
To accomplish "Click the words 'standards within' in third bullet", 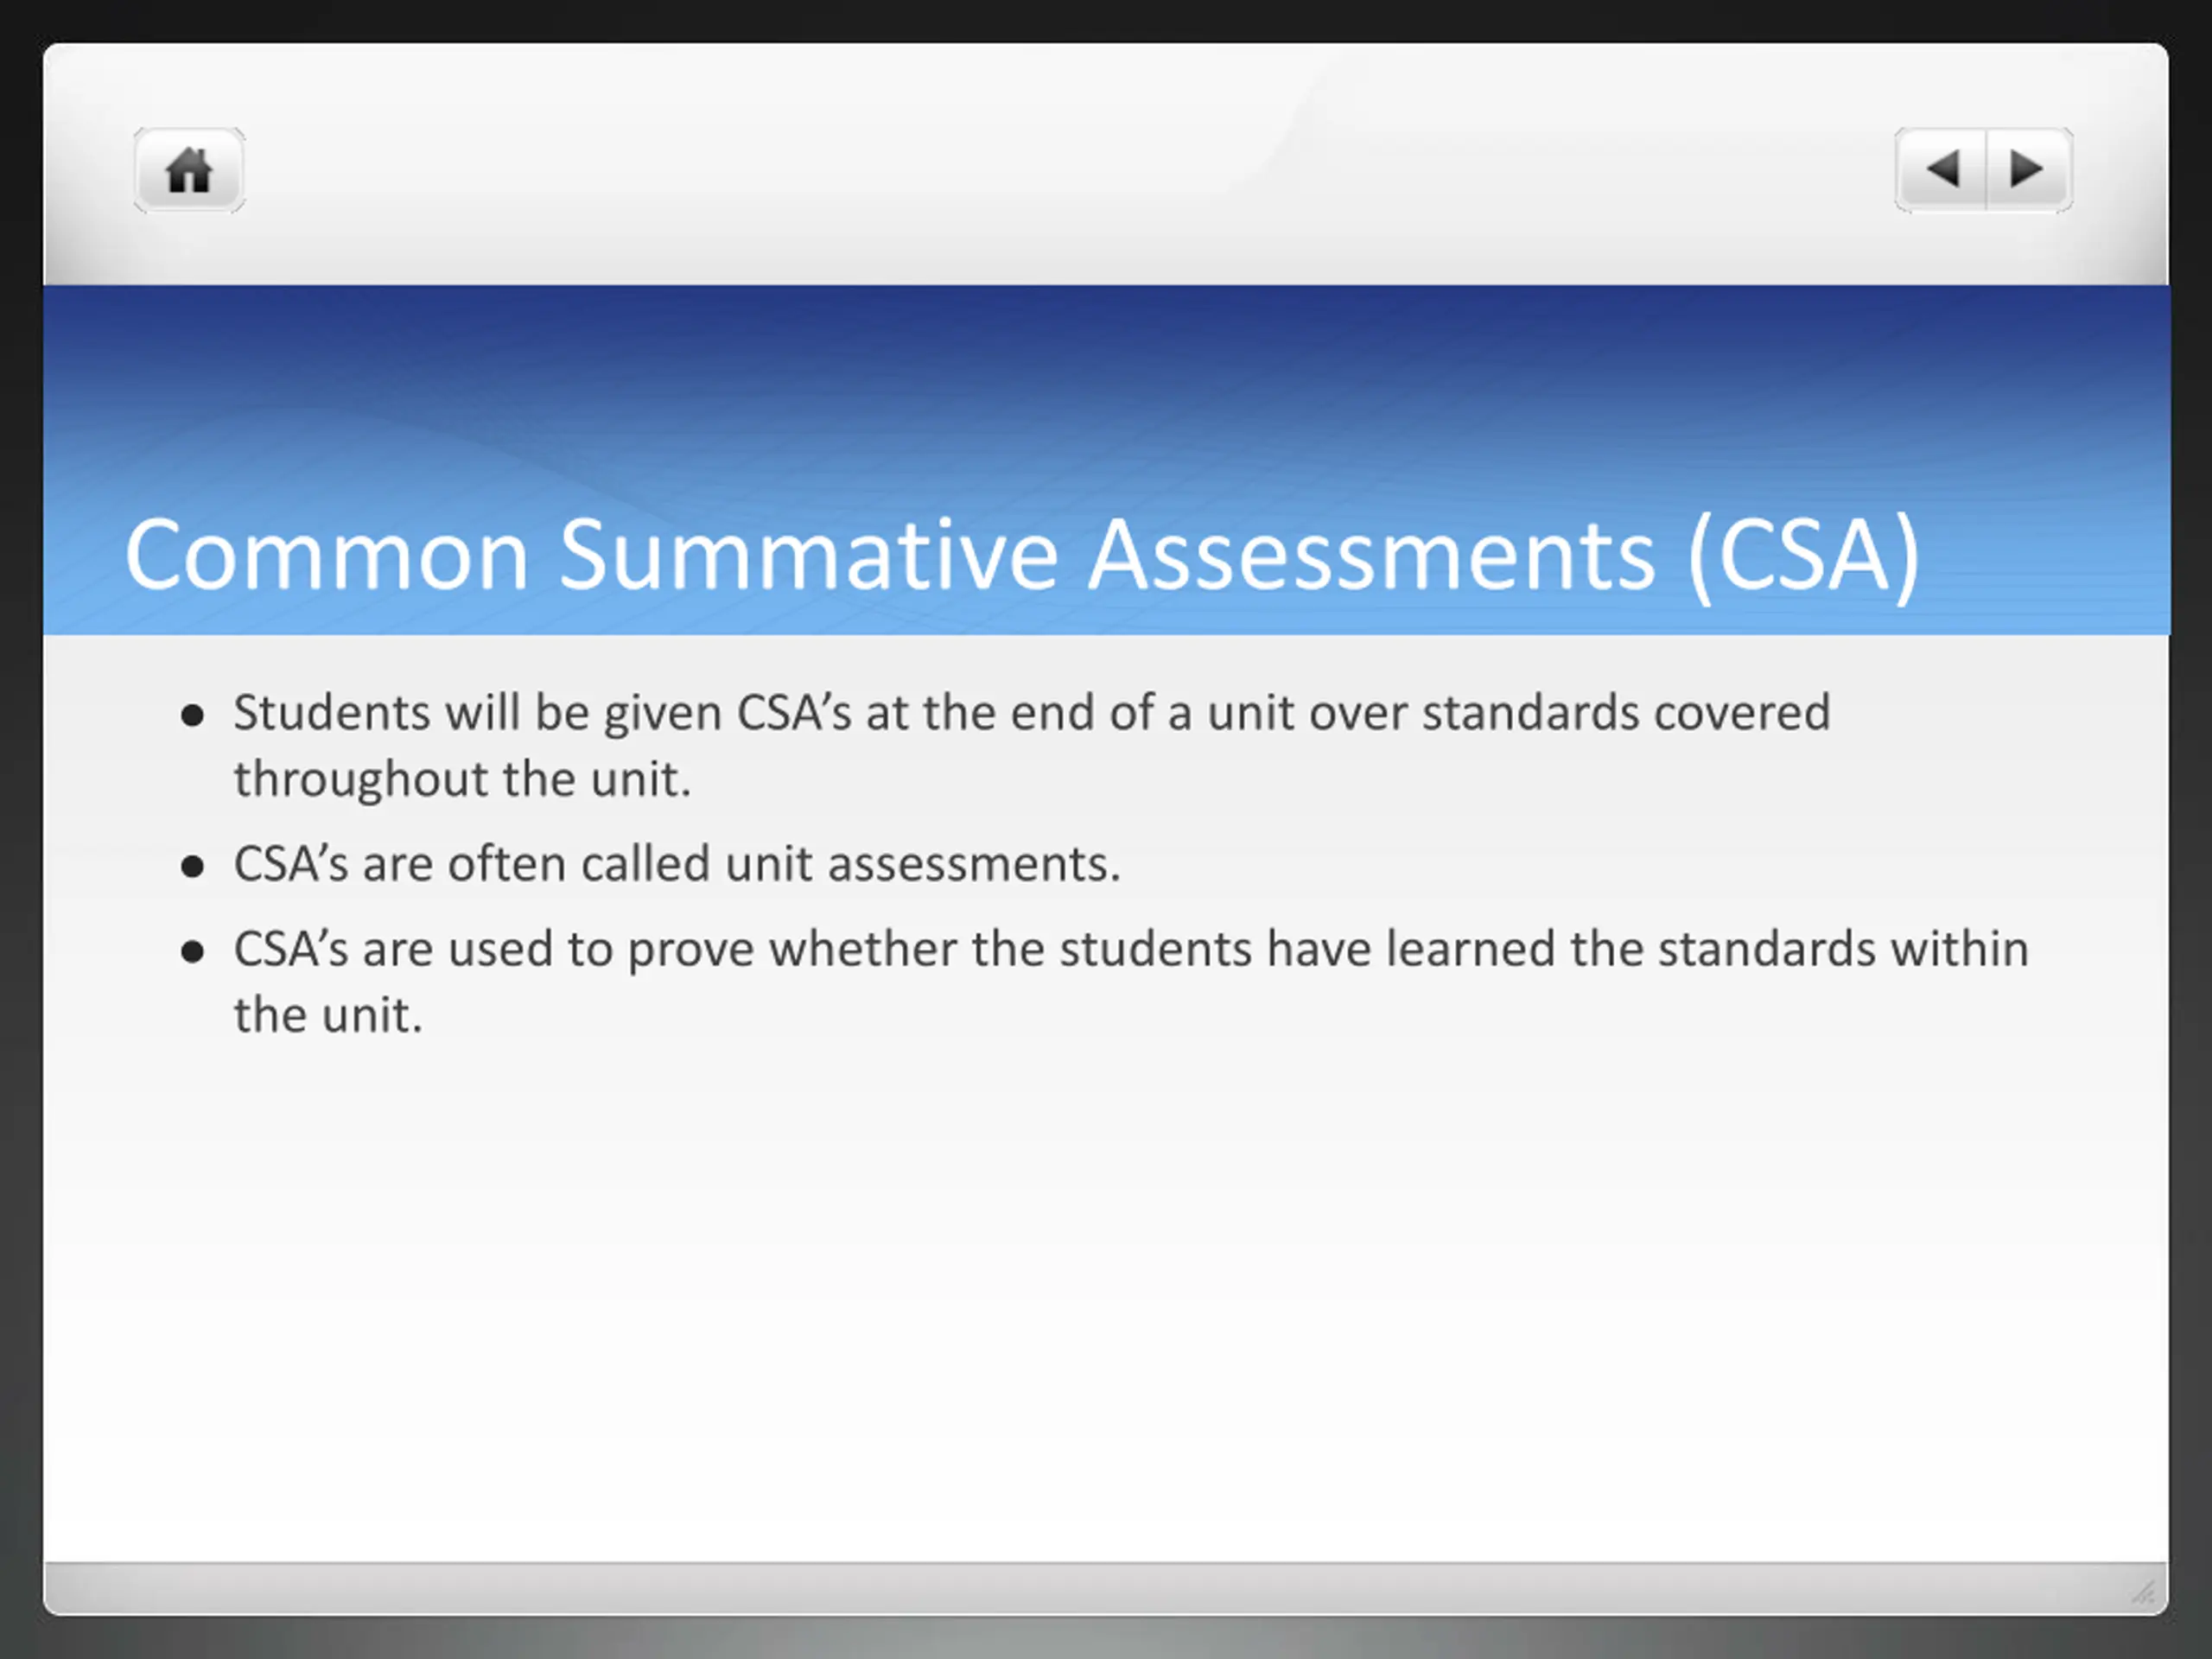I will [x=1843, y=950].
